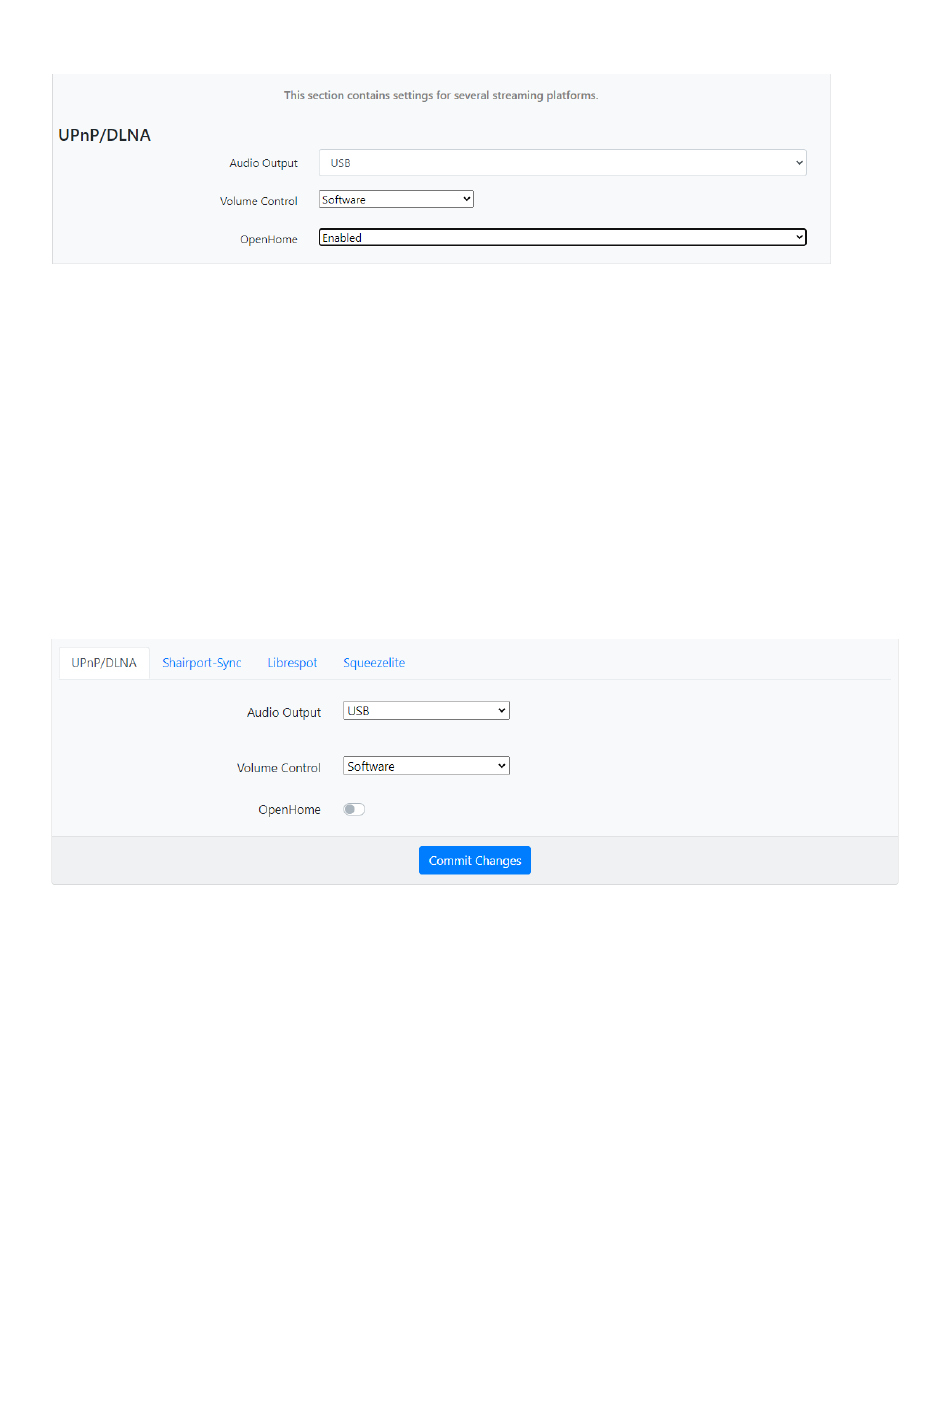Open the wide USB Audio Output dropdown under the UPnP/DLNA heading

click(562, 163)
